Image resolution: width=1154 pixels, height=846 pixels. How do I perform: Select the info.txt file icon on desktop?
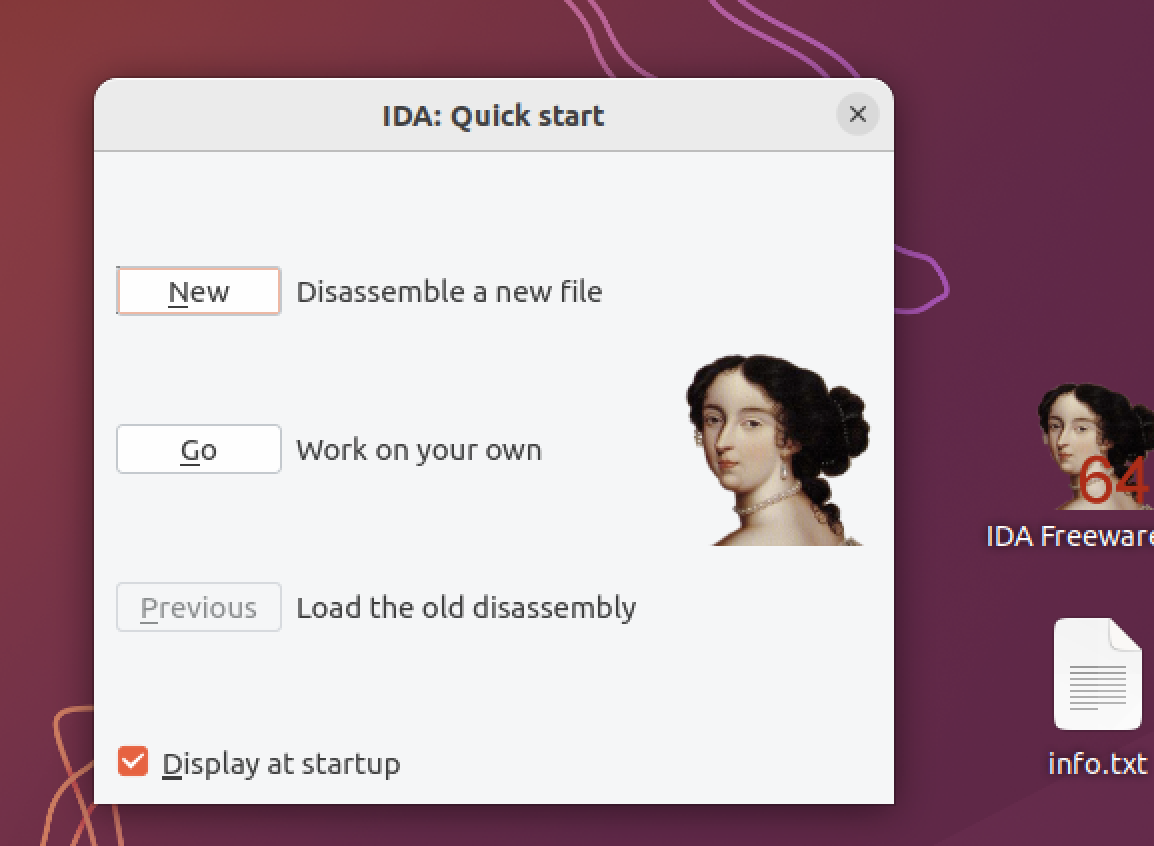click(1097, 674)
